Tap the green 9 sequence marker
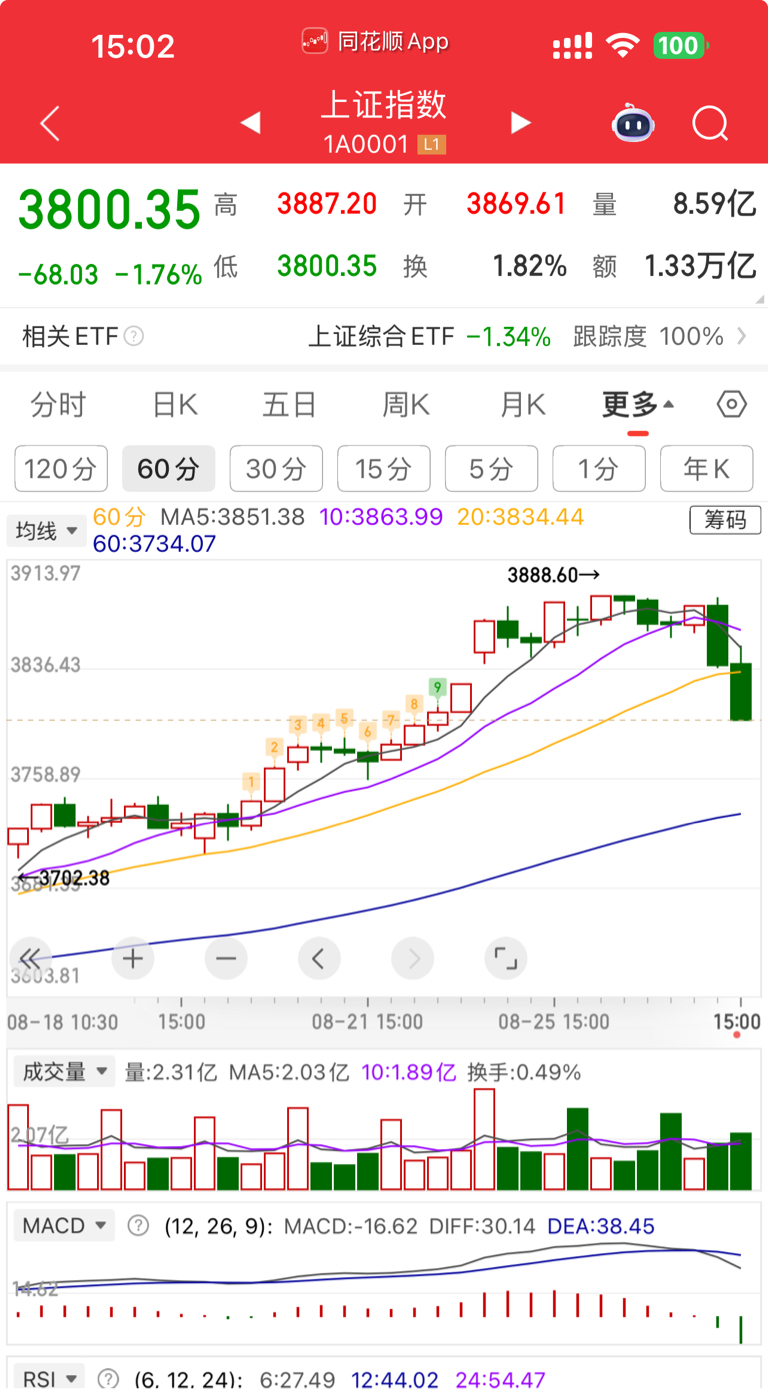The width and height of the screenshot is (768, 1389). (x=437, y=687)
